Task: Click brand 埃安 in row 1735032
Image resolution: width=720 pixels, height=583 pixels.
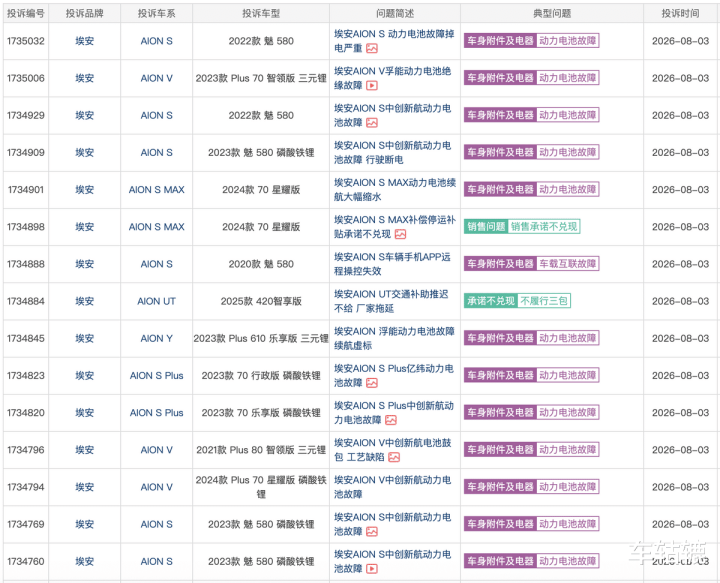Action: coord(84,41)
